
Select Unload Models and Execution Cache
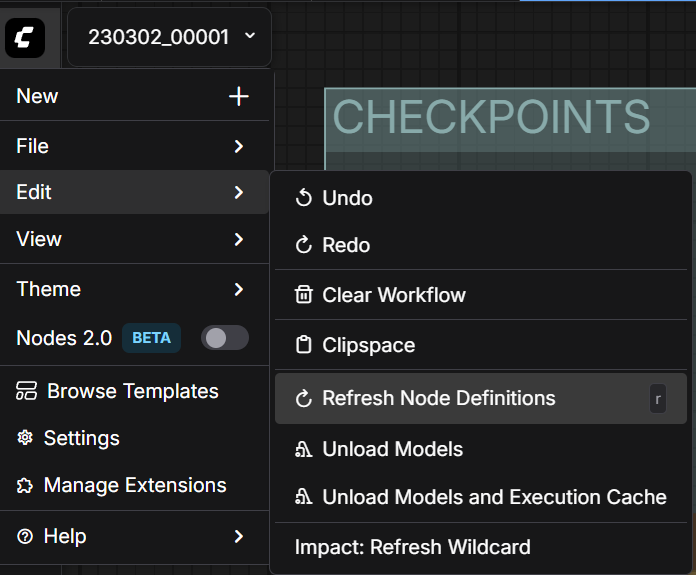481,497
